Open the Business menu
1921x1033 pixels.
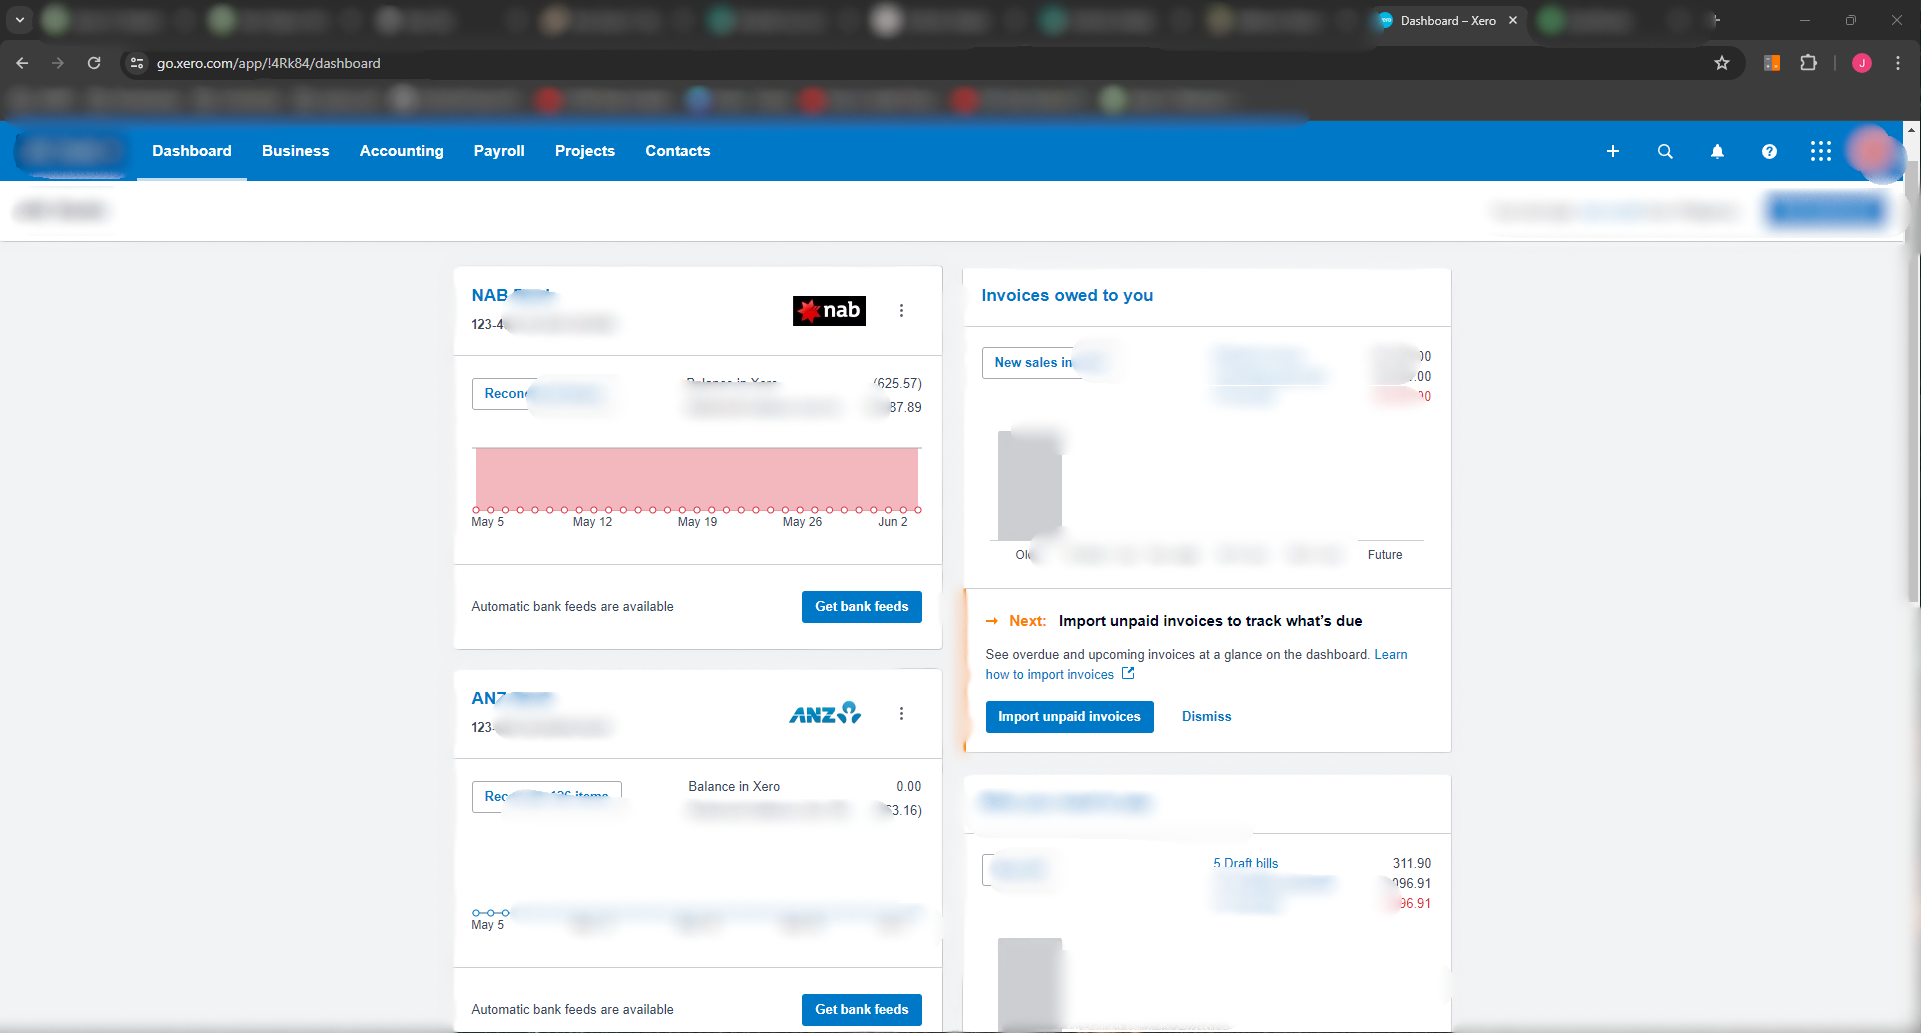[295, 151]
